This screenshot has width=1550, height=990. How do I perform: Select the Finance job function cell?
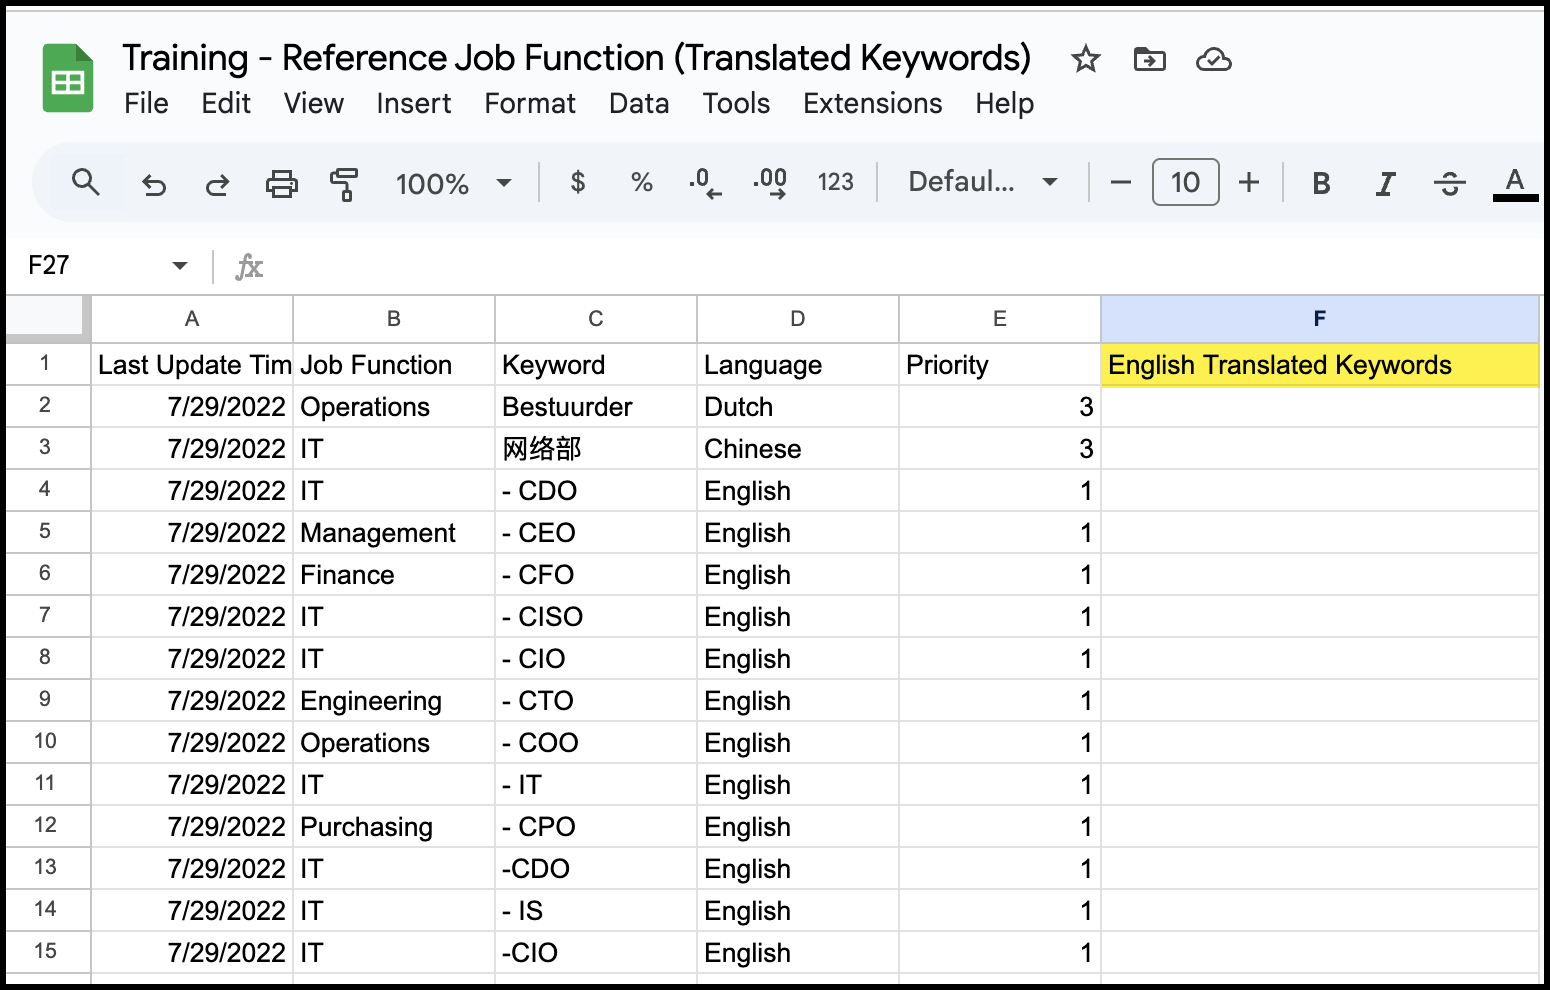pos(394,575)
